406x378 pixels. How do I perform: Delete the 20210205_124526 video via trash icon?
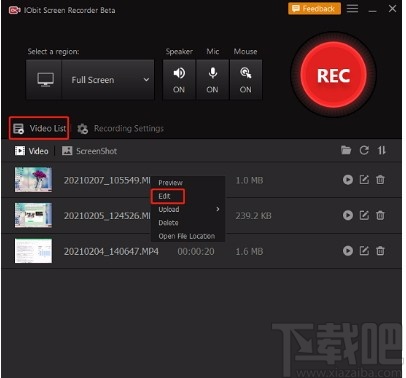[x=380, y=215]
